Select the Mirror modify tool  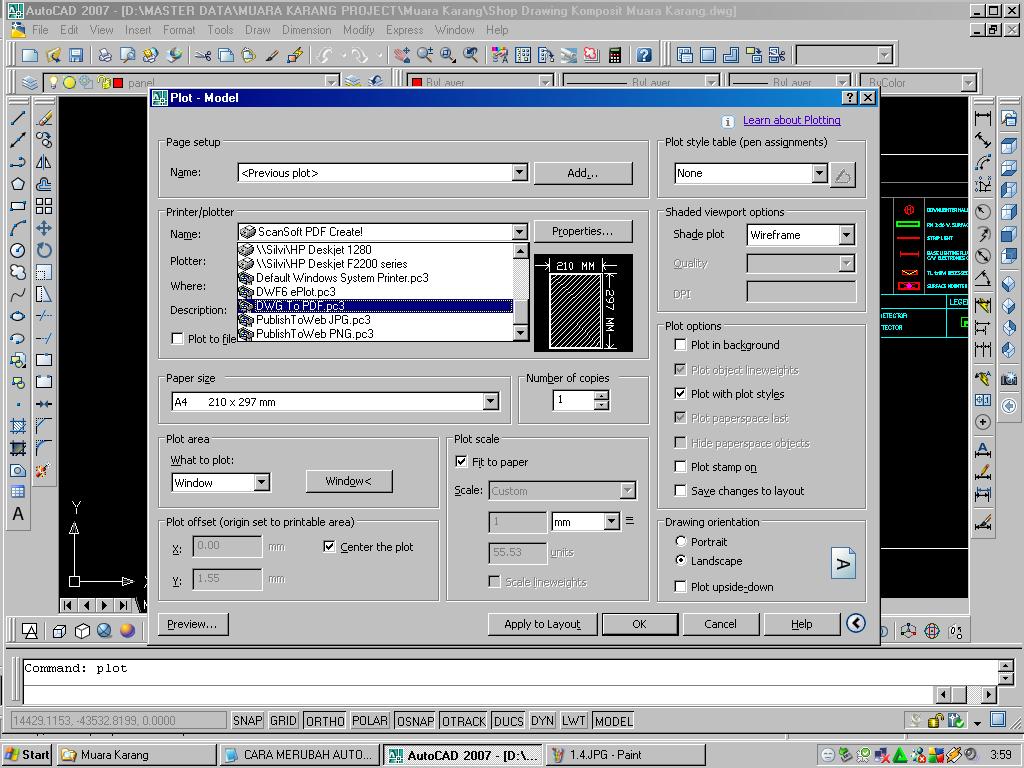[x=44, y=162]
